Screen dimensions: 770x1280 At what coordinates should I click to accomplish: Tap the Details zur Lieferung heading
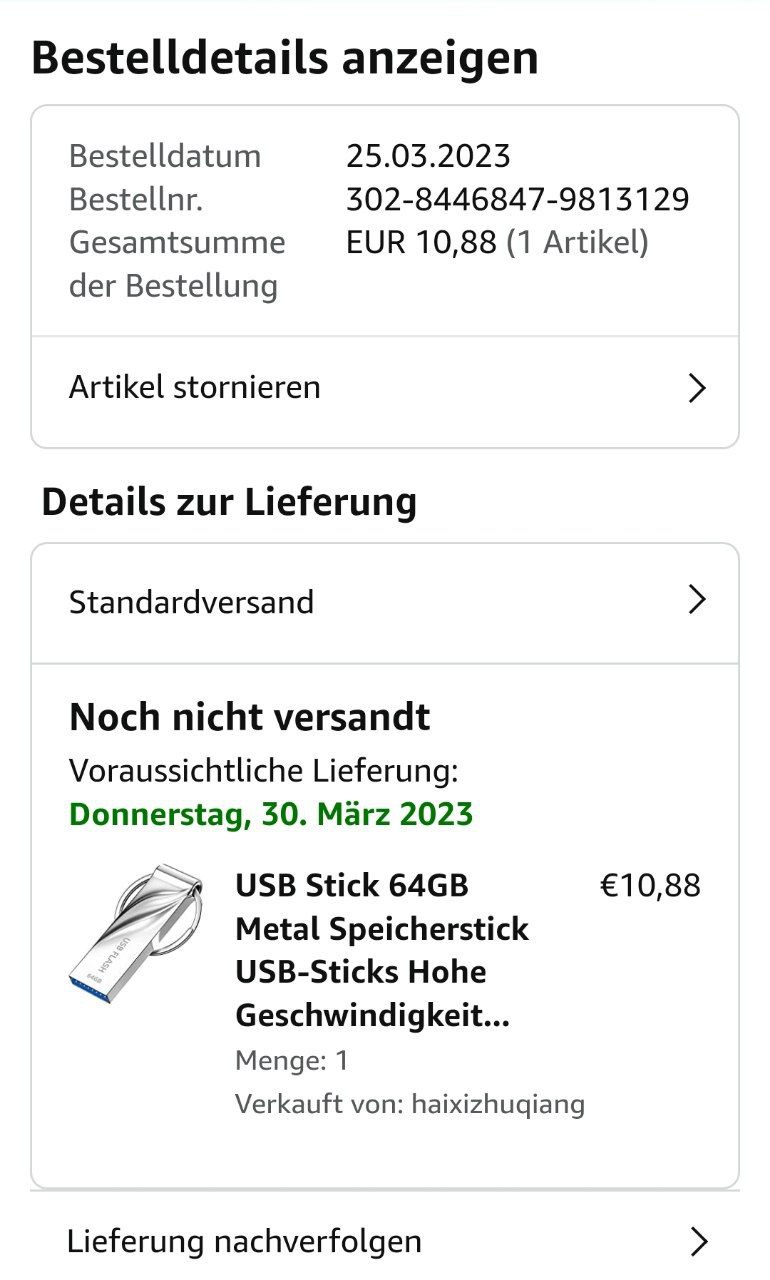point(229,501)
